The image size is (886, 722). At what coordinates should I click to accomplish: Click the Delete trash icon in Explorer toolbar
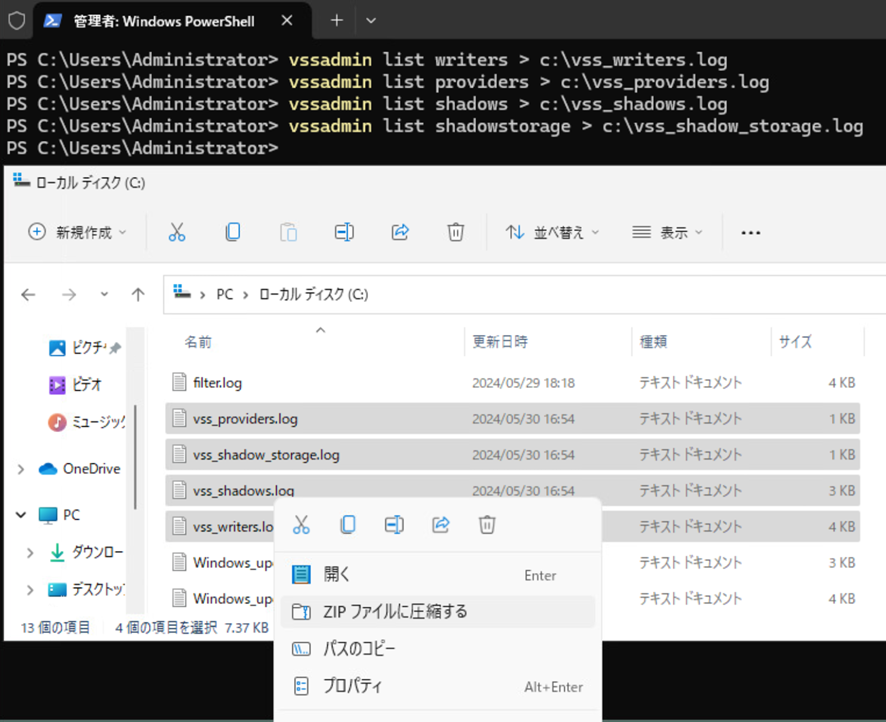(x=455, y=232)
